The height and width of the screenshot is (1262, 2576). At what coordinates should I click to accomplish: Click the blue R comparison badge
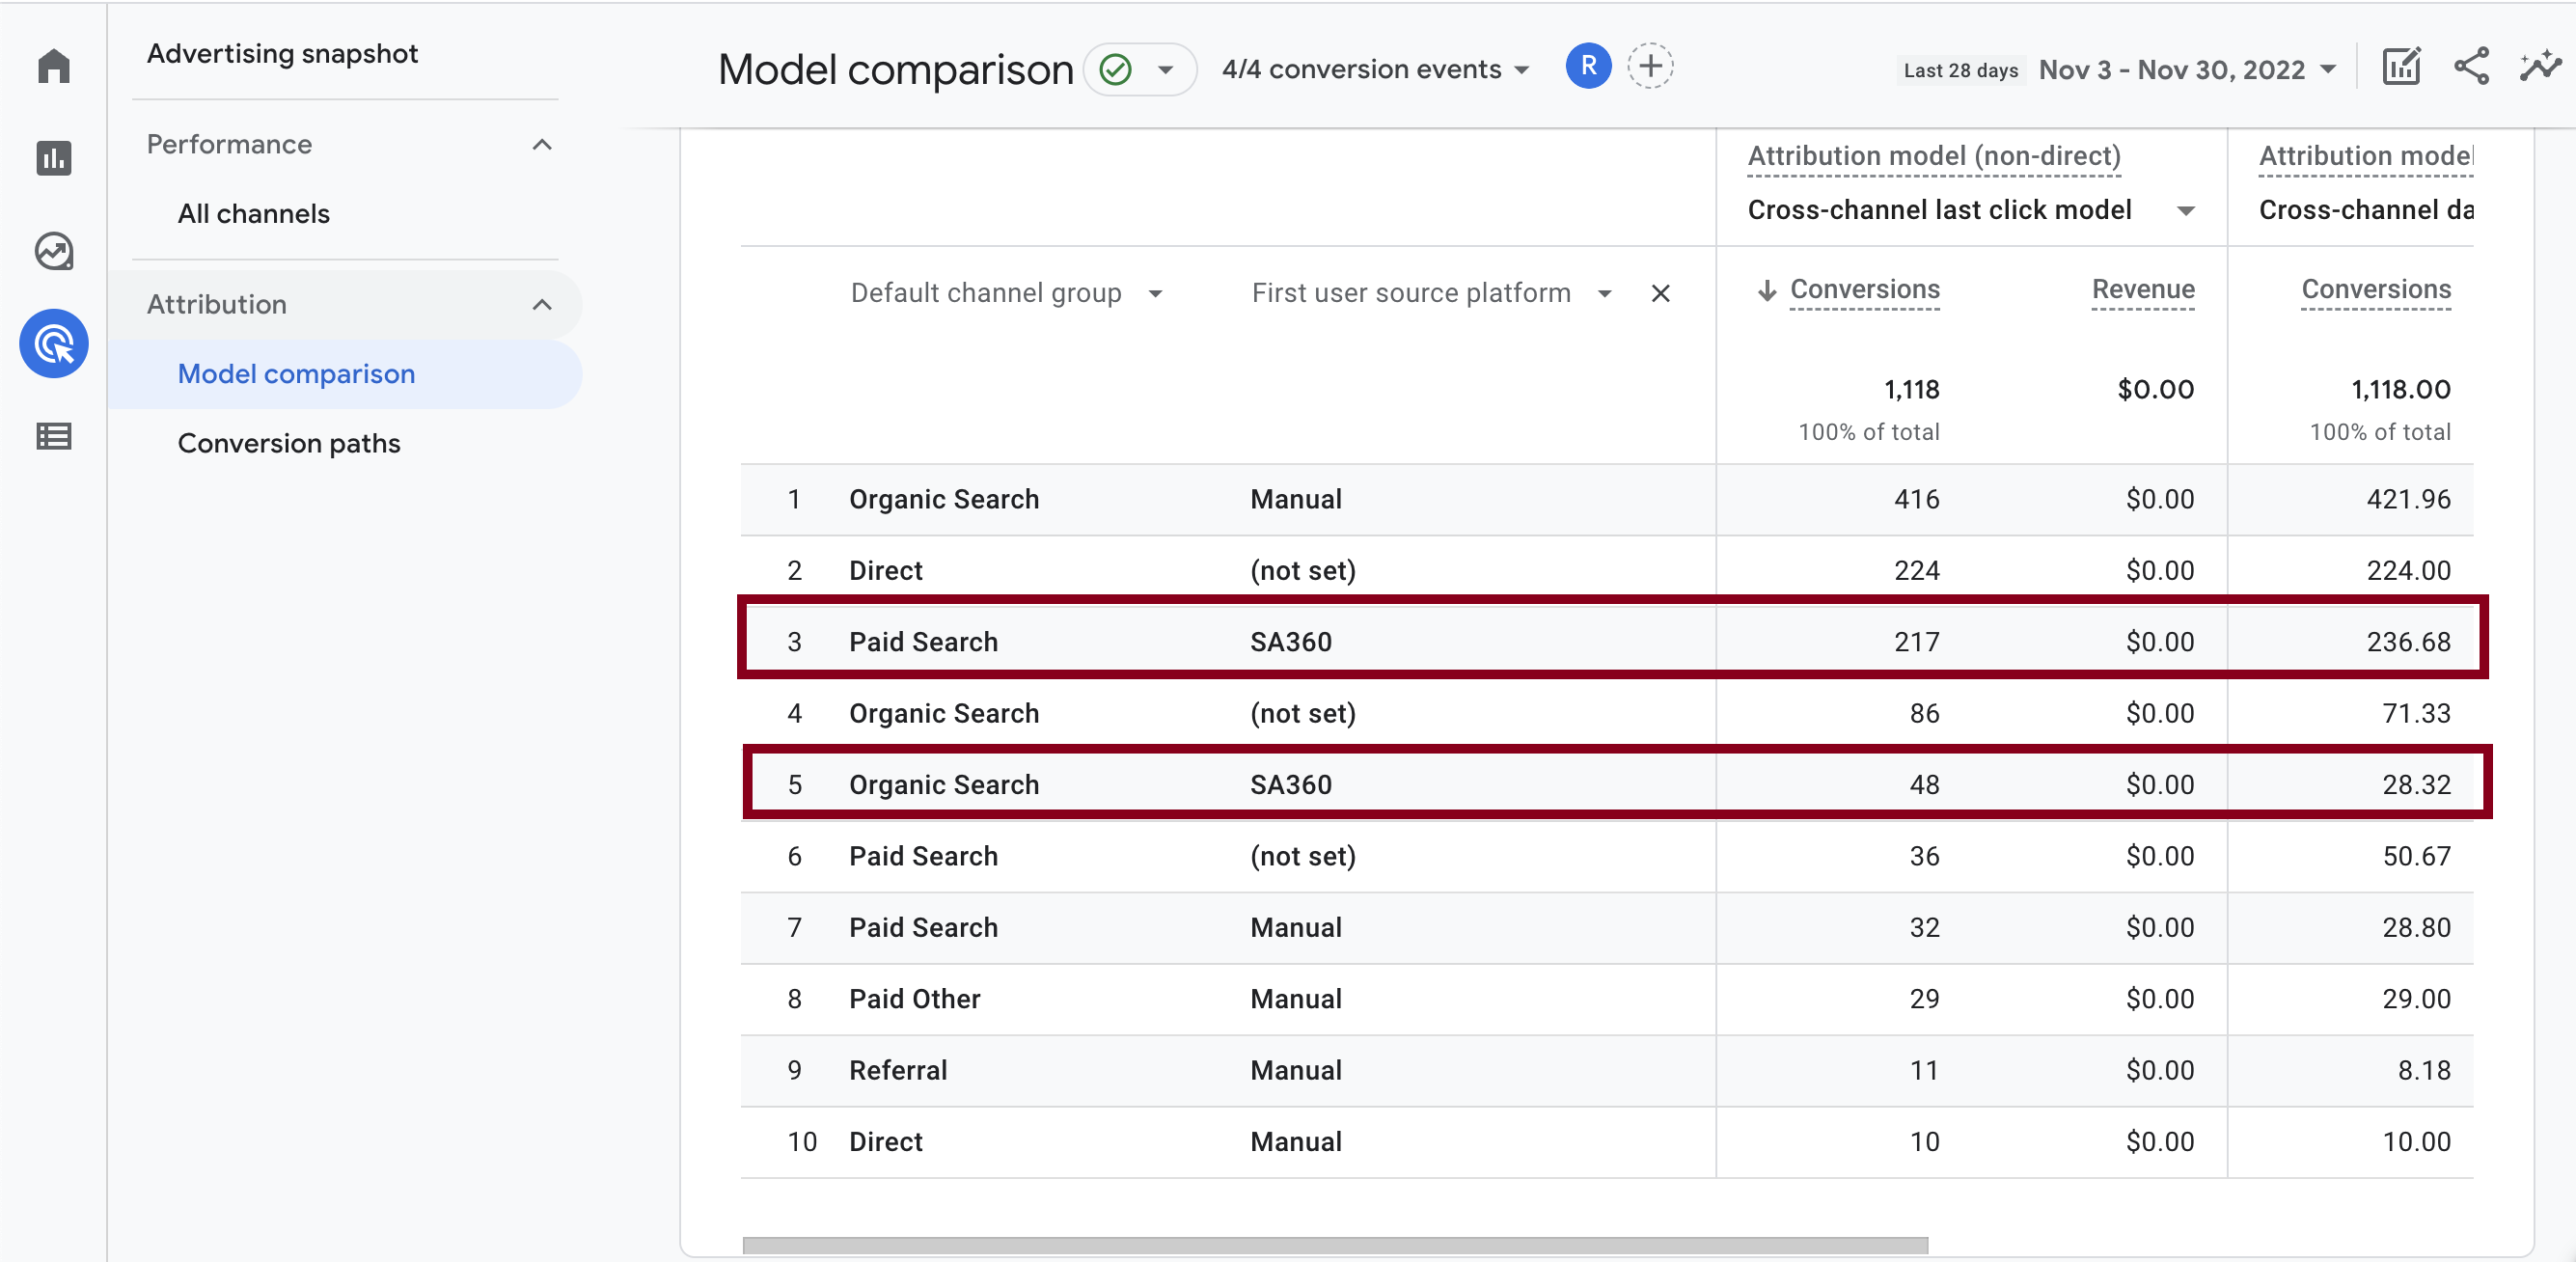(x=1588, y=67)
